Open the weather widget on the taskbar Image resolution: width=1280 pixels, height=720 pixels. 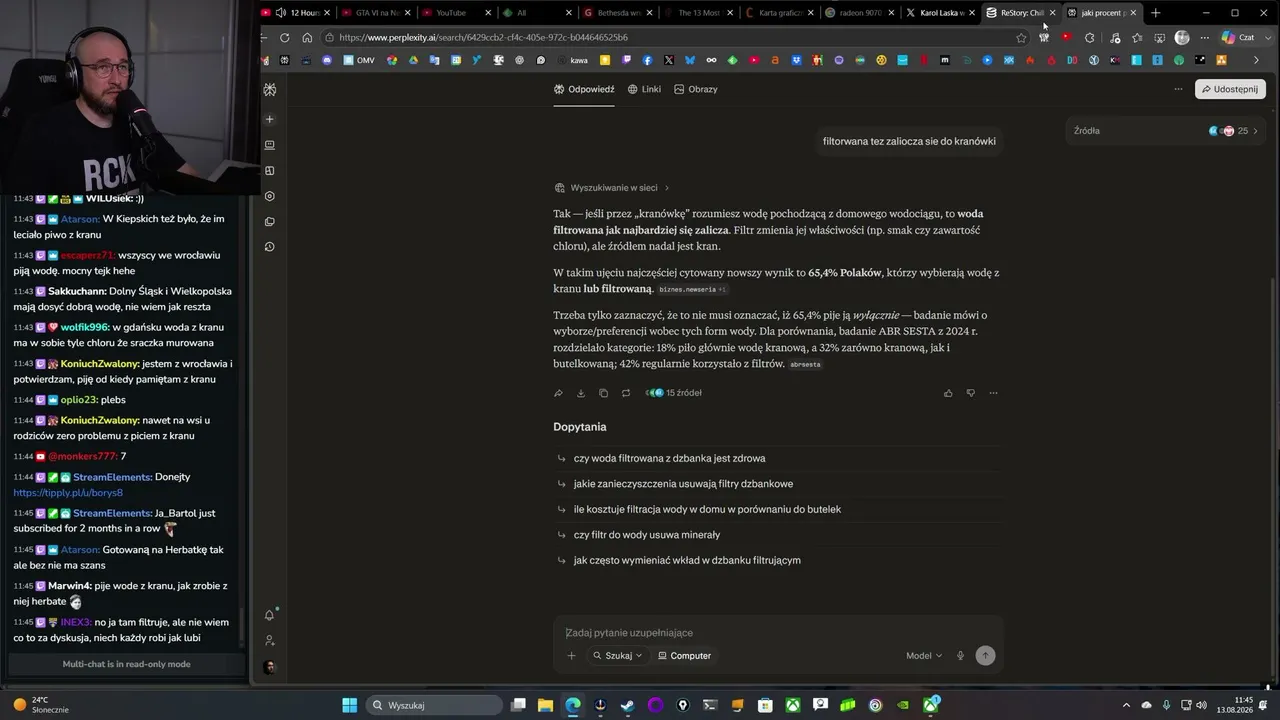click(40, 705)
